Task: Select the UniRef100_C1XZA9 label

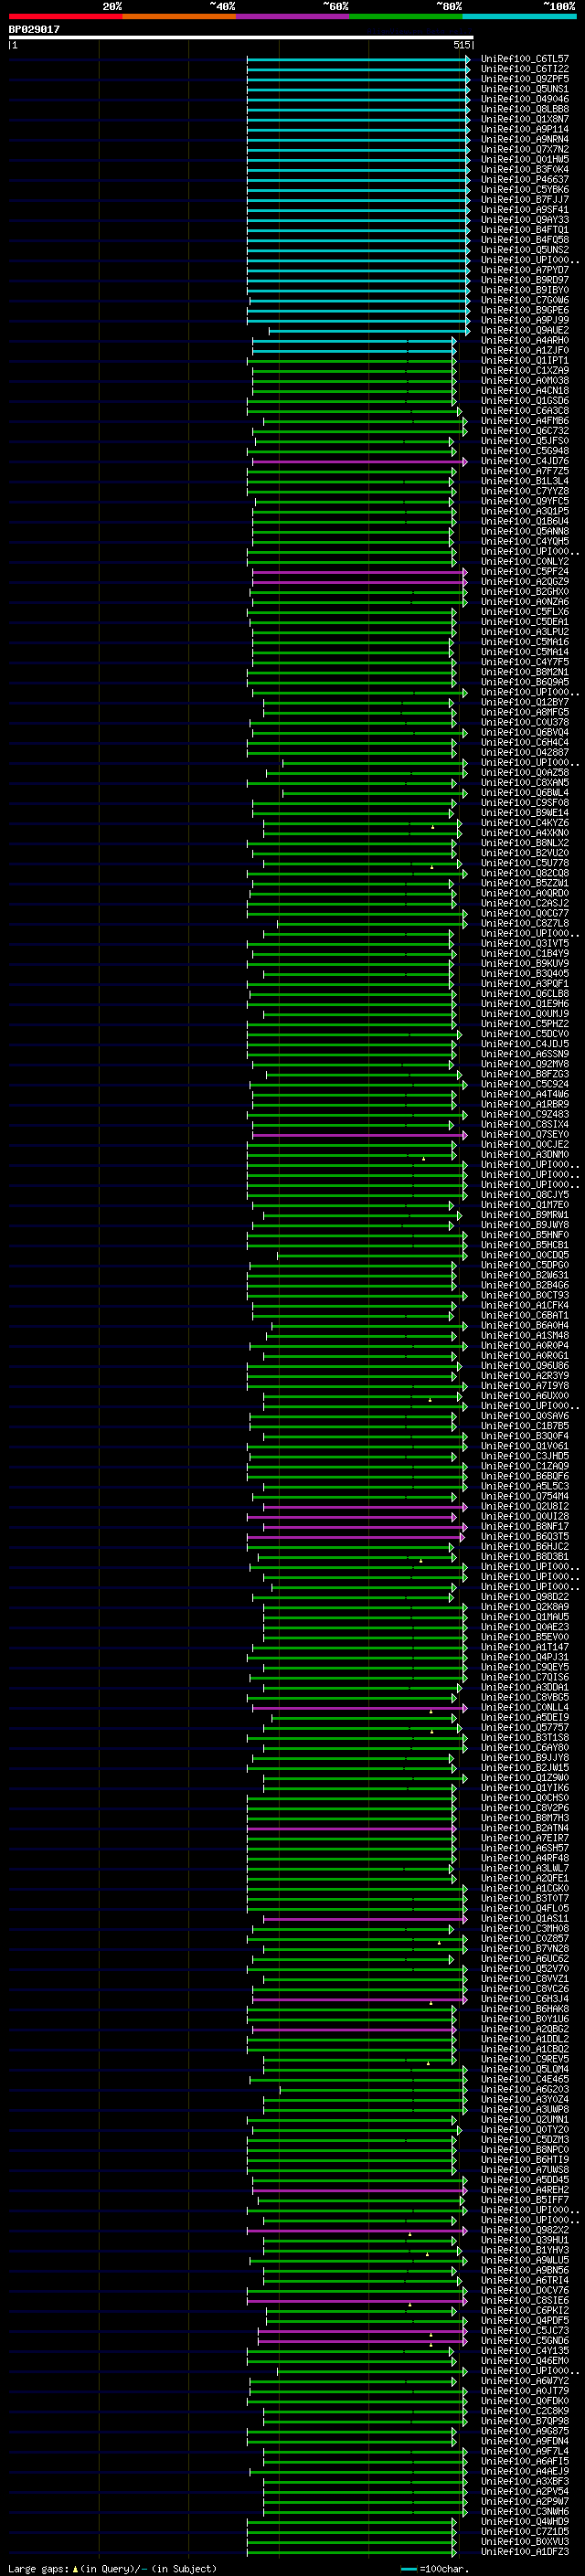Action: 525,371
